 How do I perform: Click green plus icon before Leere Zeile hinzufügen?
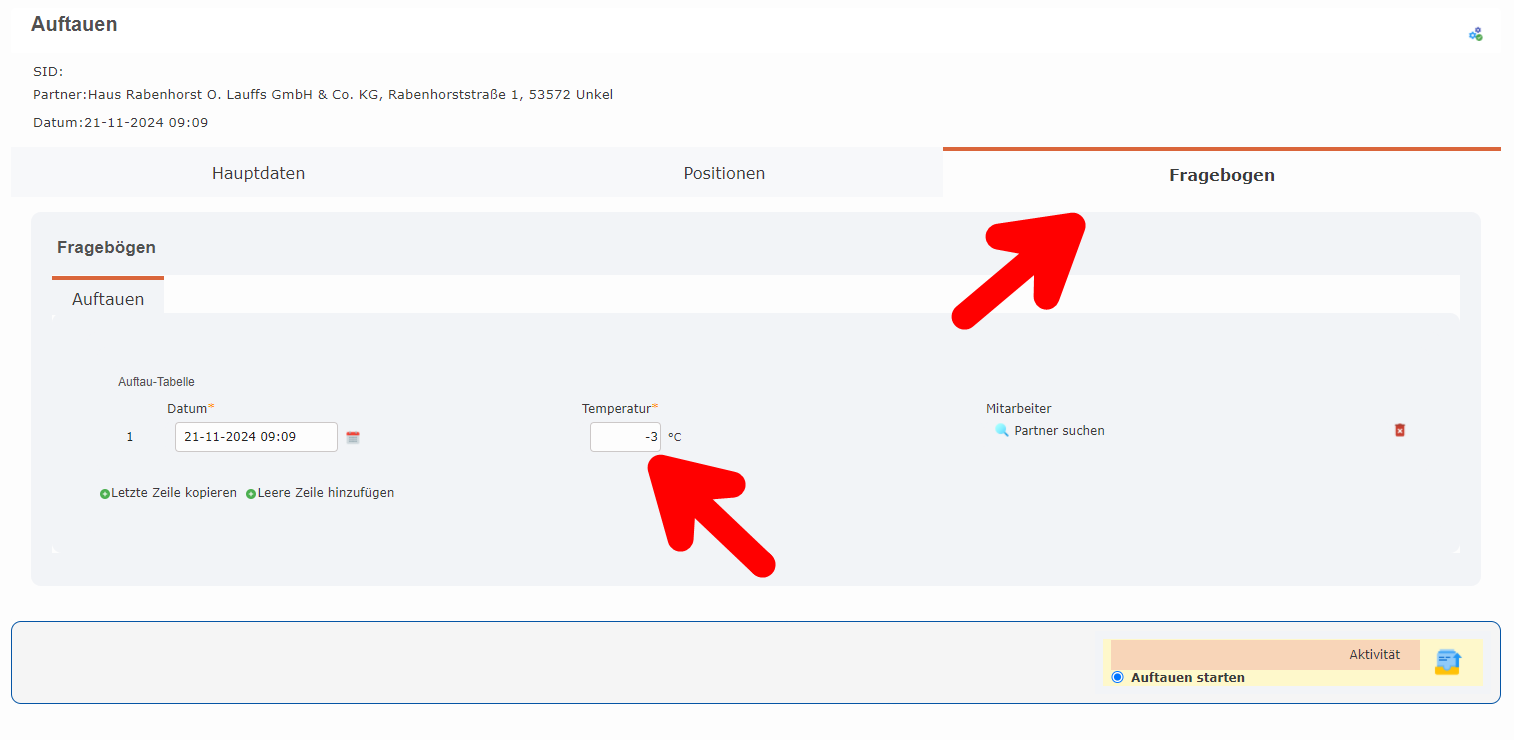pyautogui.click(x=251, y=494)
